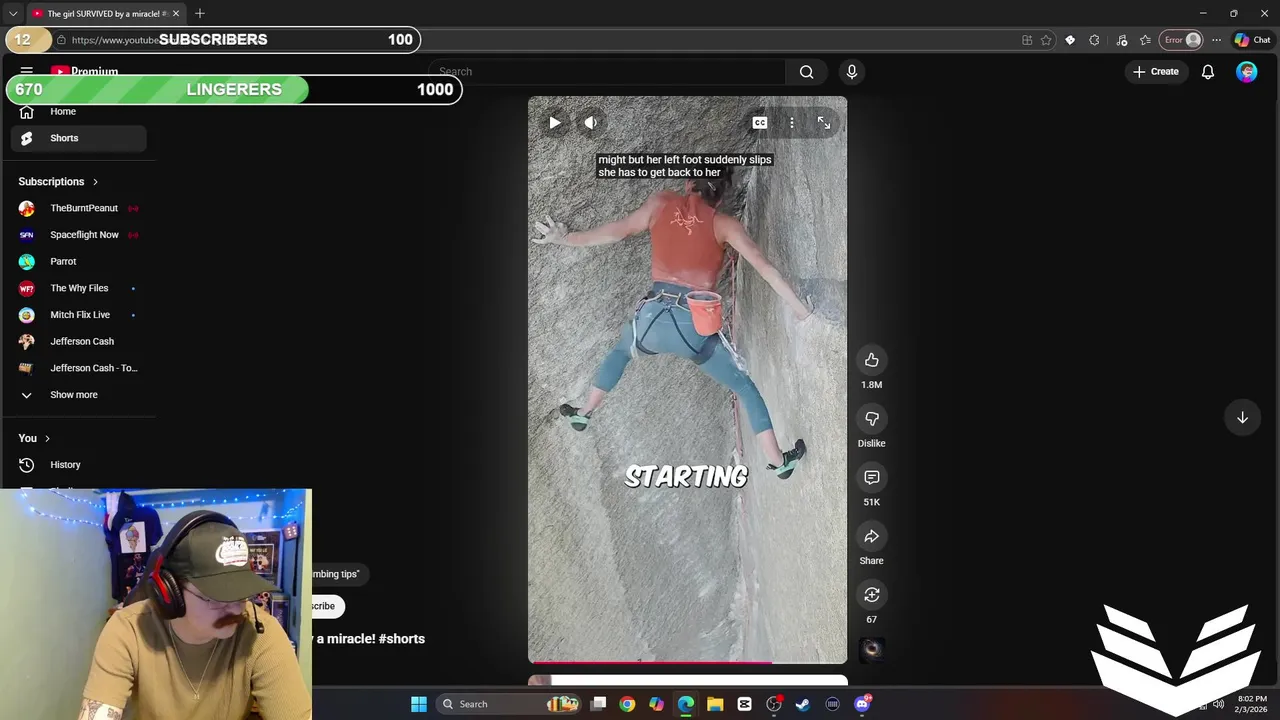Open the Remix button showing 67
Viewport: 1280px width, 720px height.
pos(872,595)
